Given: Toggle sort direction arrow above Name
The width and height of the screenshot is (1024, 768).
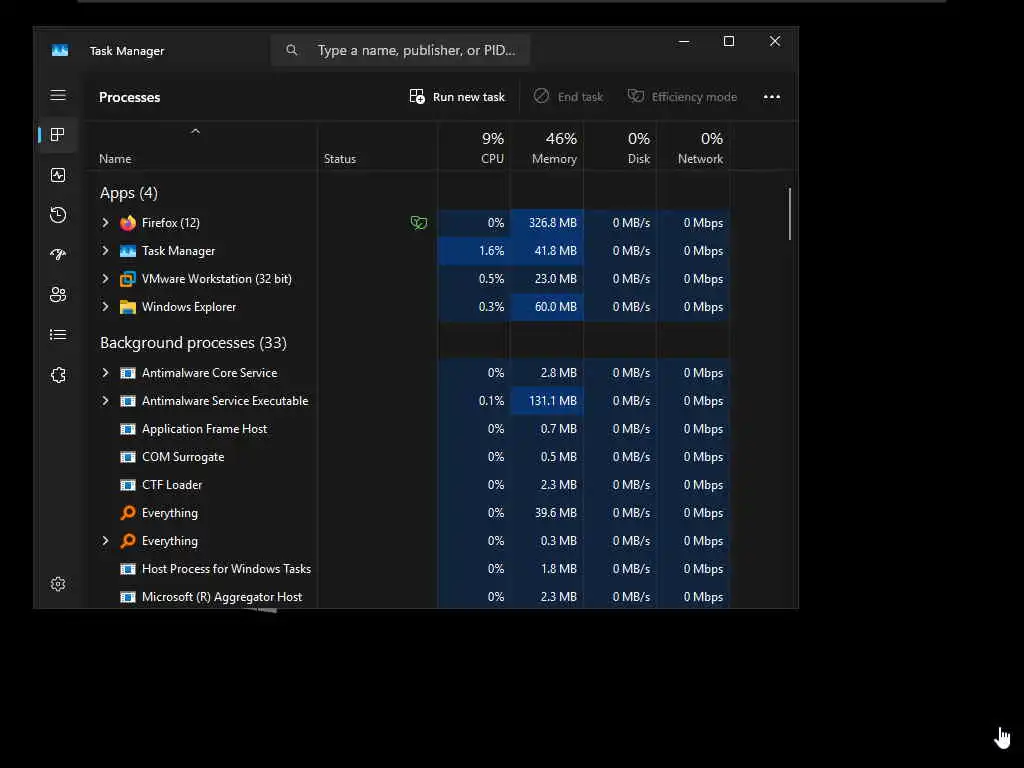Looking at the screenshot, I should point(195,131).
